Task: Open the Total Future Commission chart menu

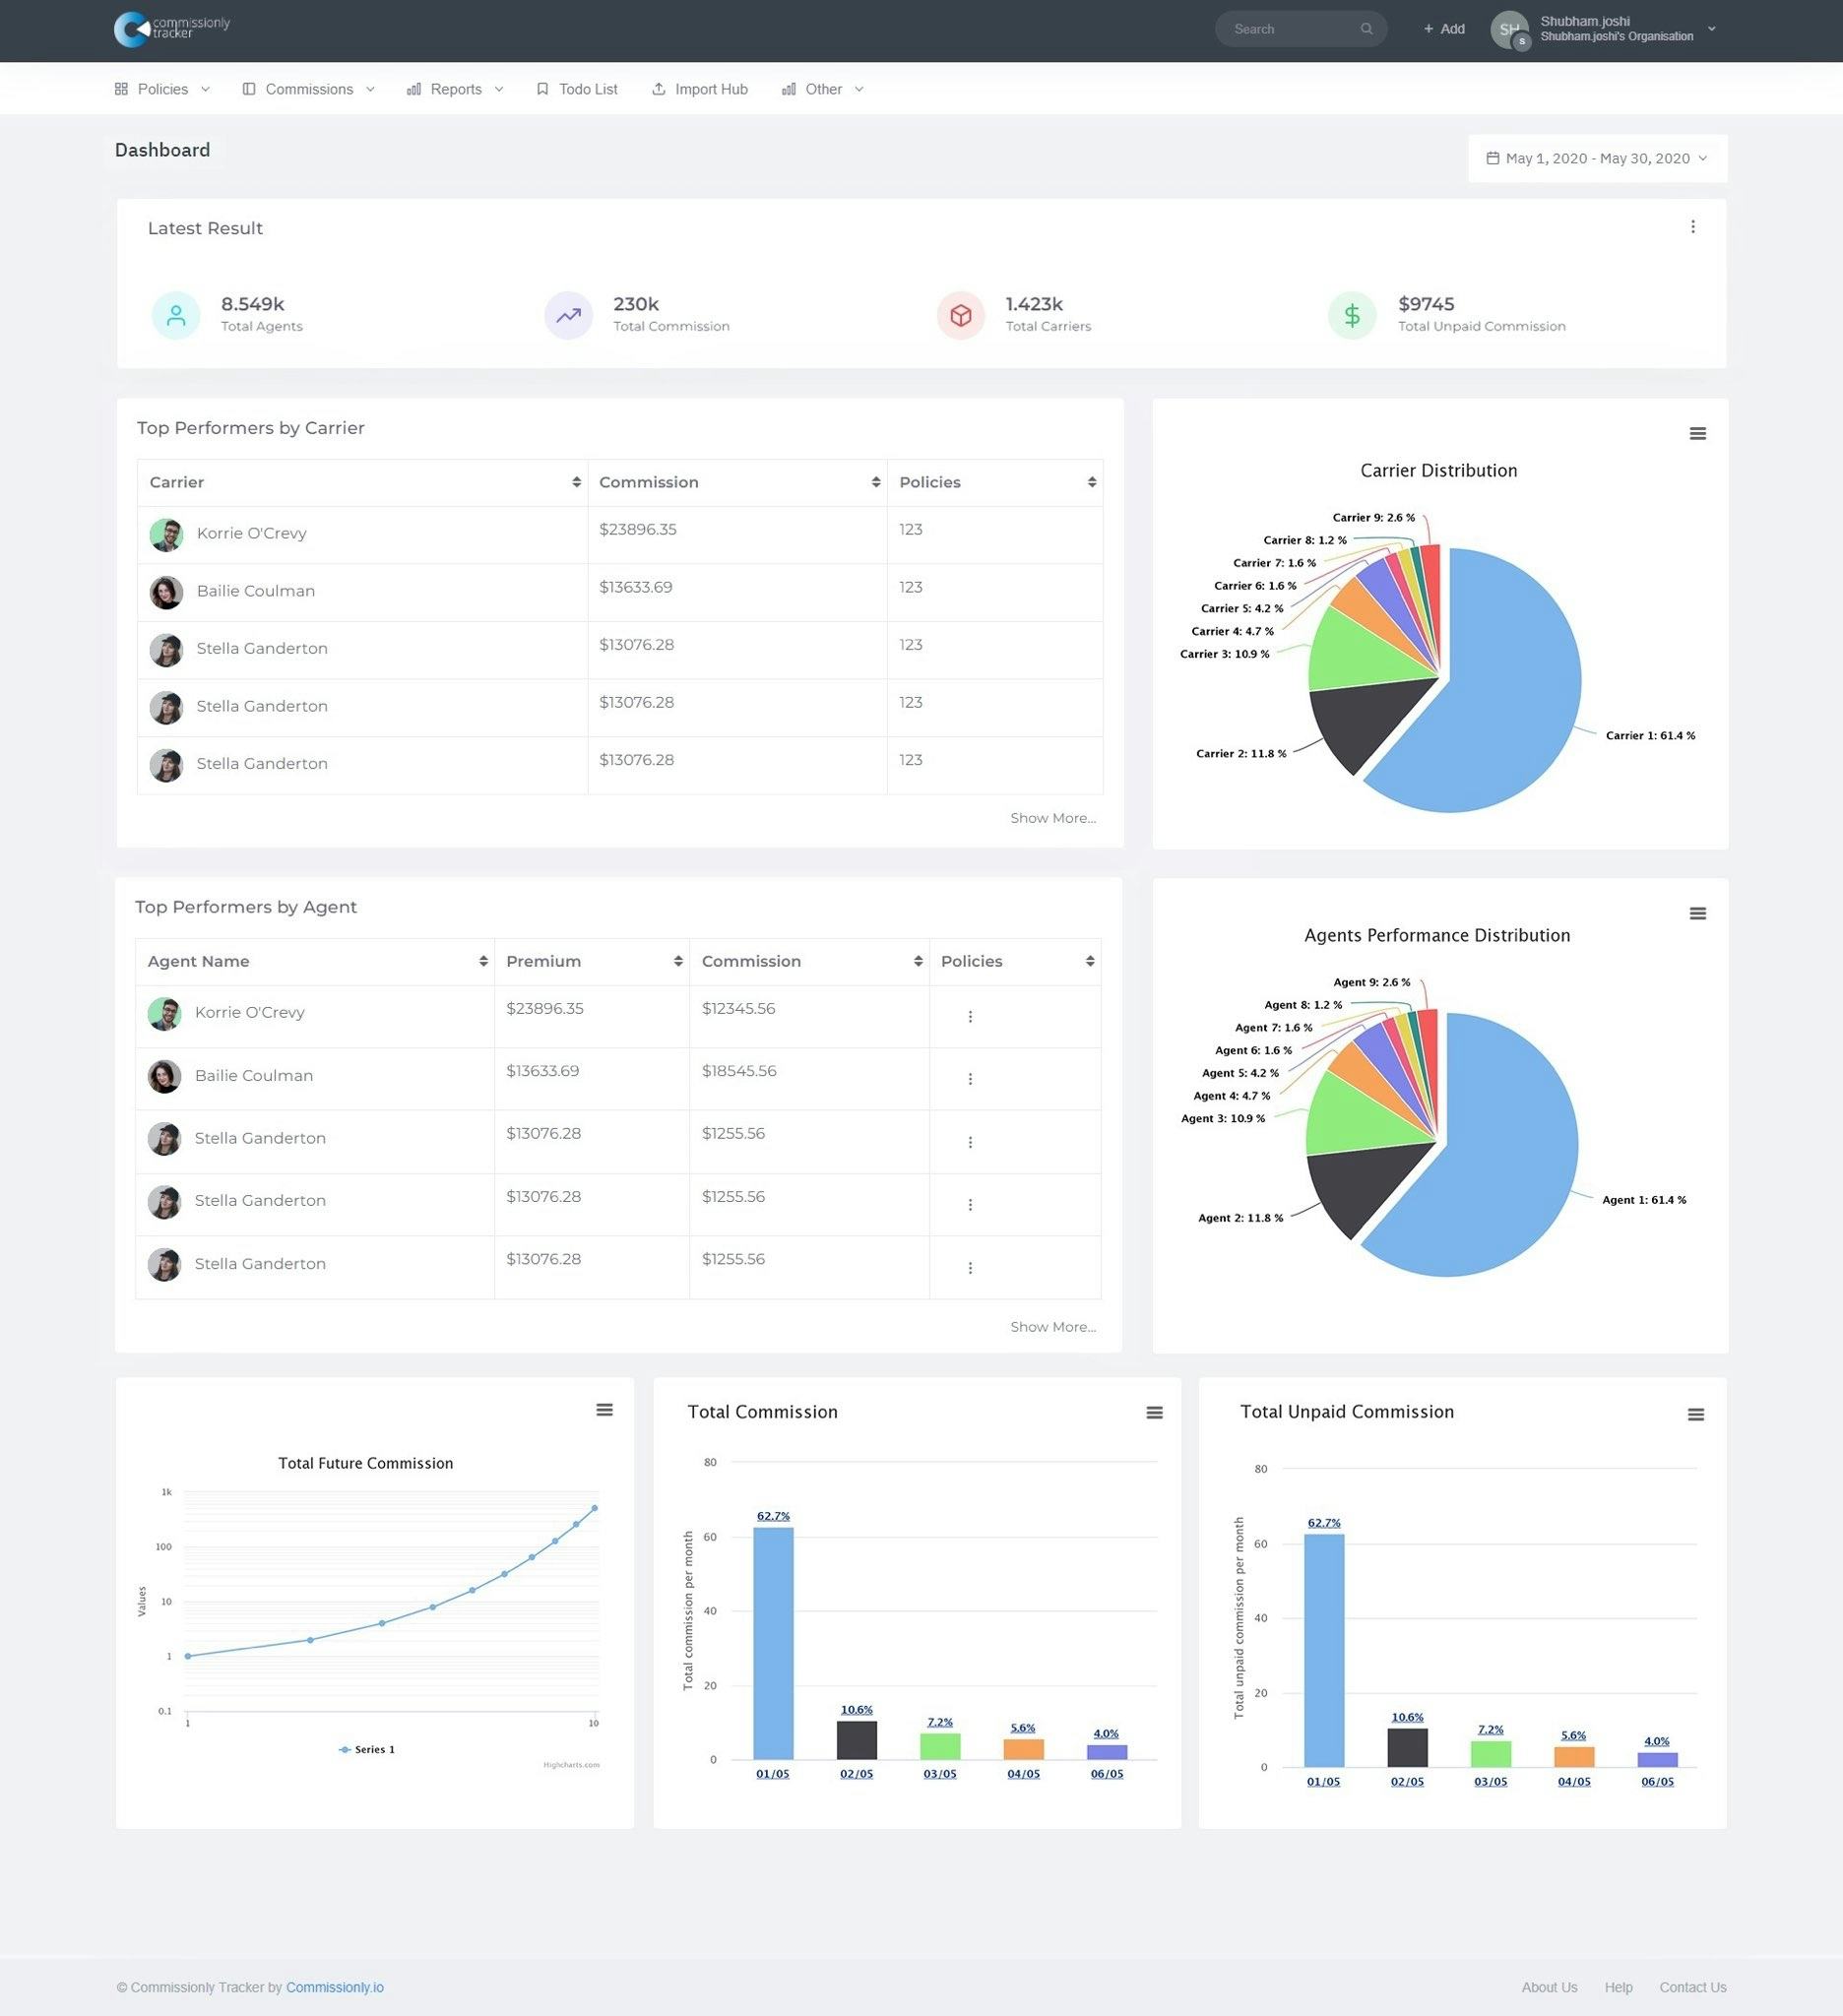Action: pyautogui.click(x=604, y=1409)
